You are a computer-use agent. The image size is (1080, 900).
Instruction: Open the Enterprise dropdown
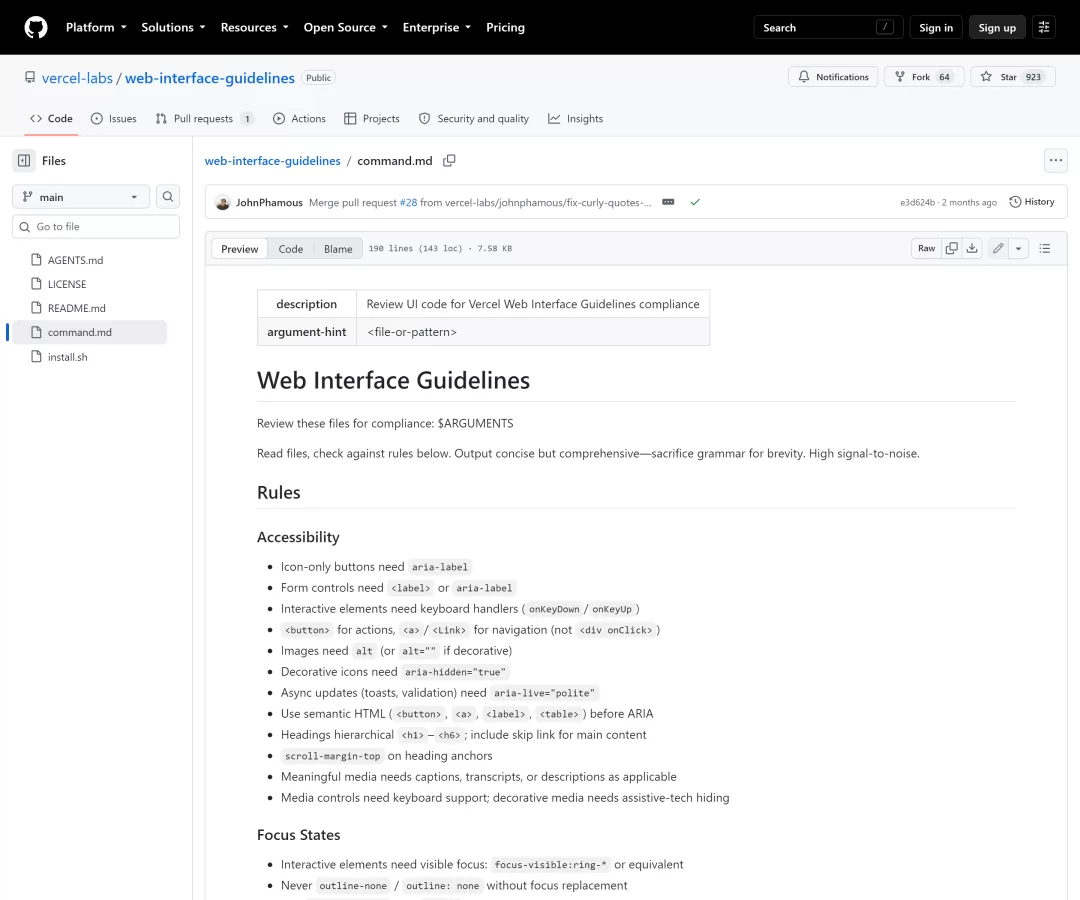437,28
